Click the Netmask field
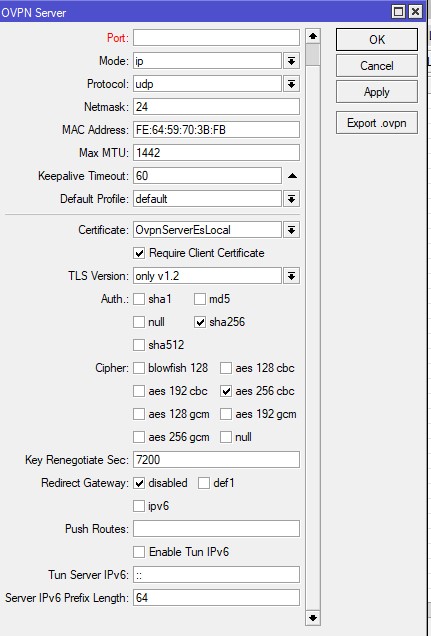The height and width of the screenshot is (636, 431). tap(216, 107)
